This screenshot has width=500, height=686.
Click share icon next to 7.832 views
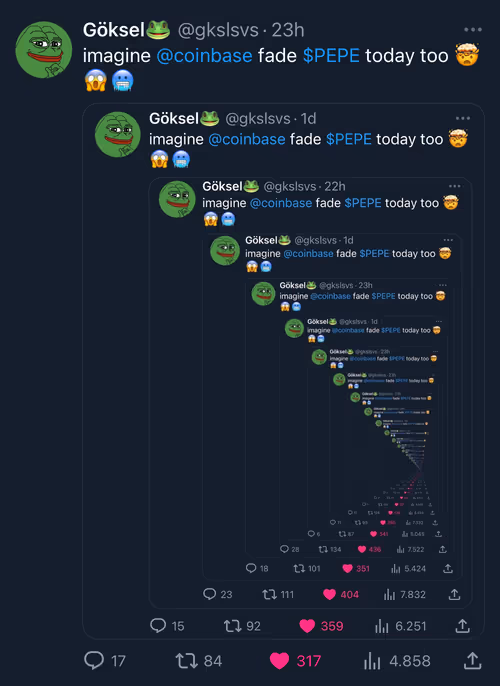pos(455,594)
